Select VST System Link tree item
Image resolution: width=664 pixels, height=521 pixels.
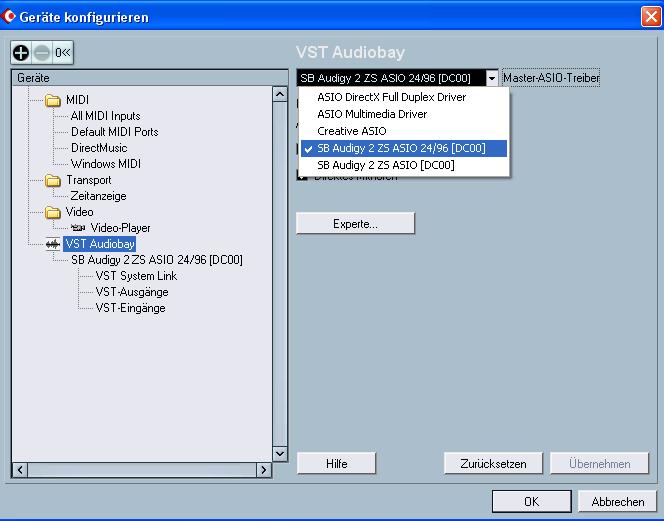[136, 276]
